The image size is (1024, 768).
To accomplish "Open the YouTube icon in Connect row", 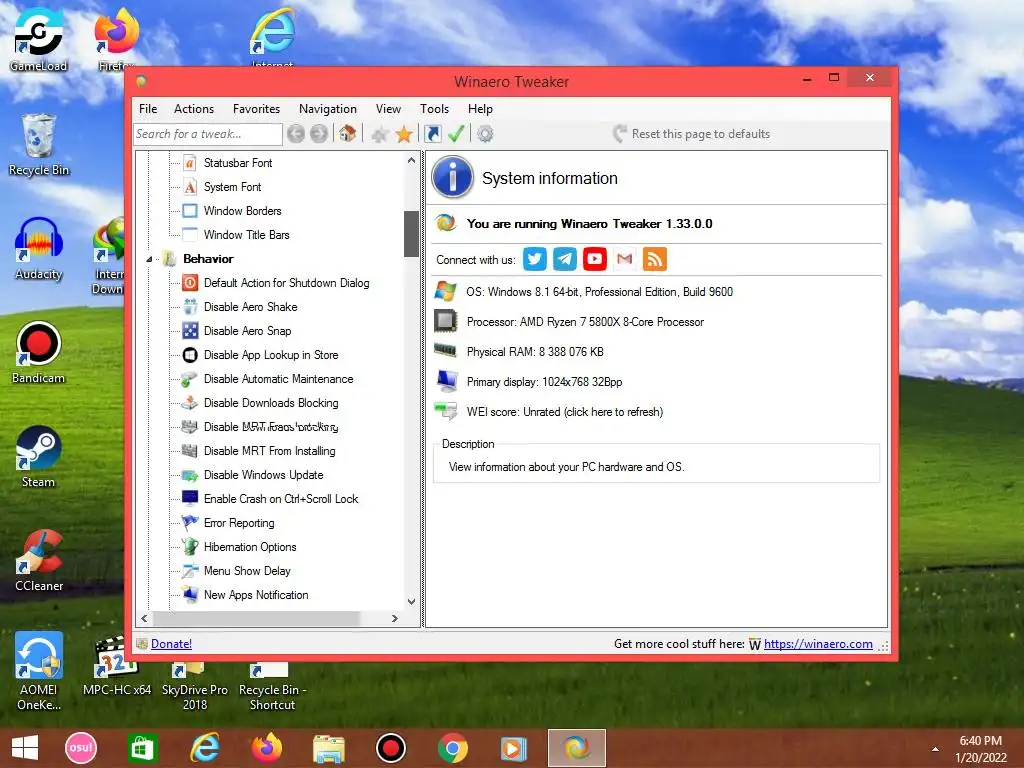I will [594, 259].
